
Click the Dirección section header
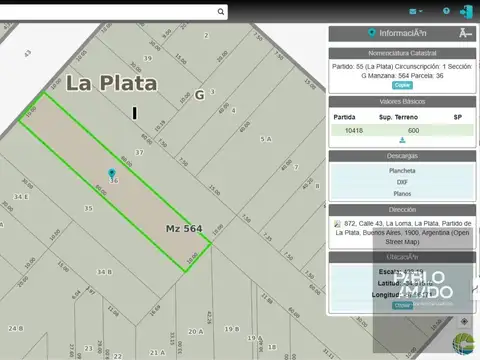pos(402,210)
